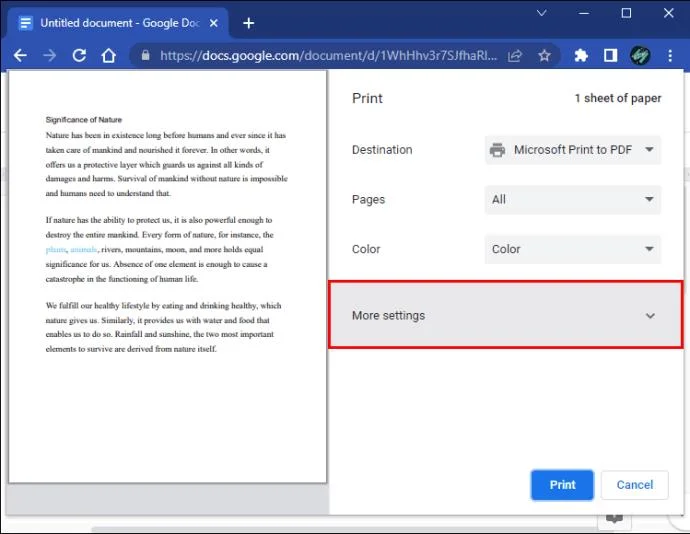This screenshot has height=534, width=690.
Task: Share this page using share icon
Action: pos(515,55)
